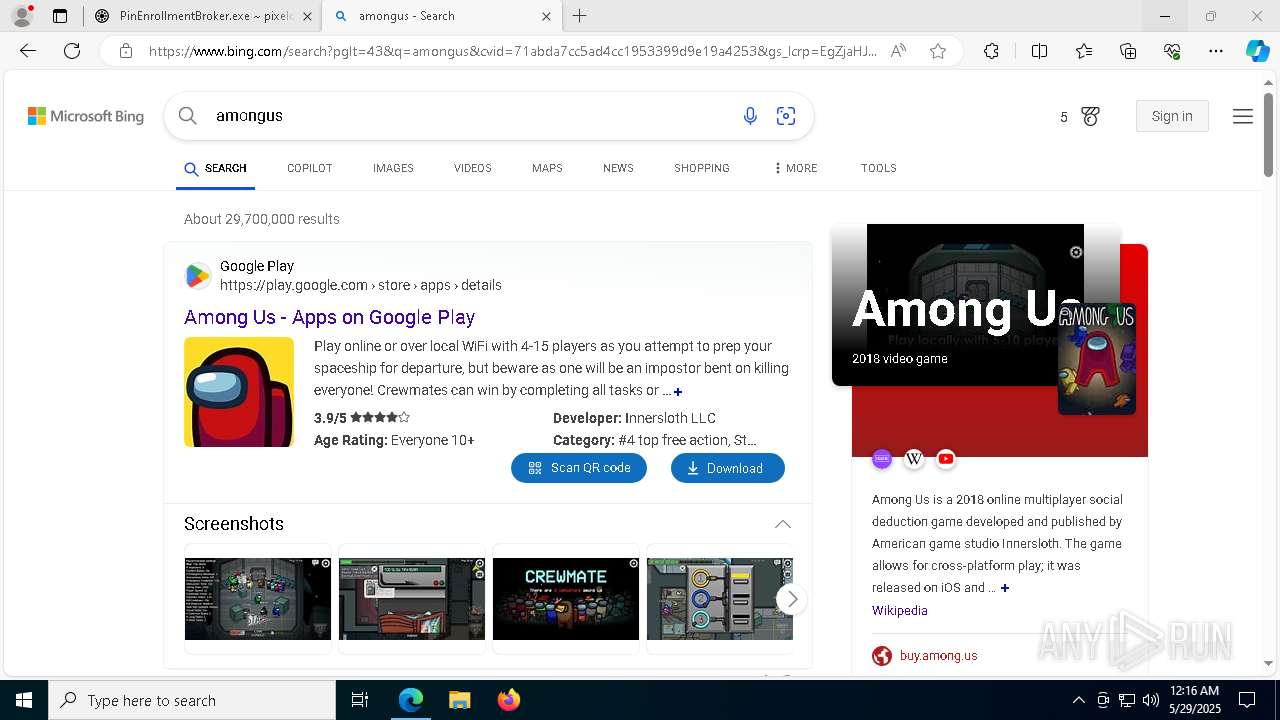Open the CREWMATE screenshot thumbnail
Viewport: 1280px width, 720px height.
coord(566,599)
